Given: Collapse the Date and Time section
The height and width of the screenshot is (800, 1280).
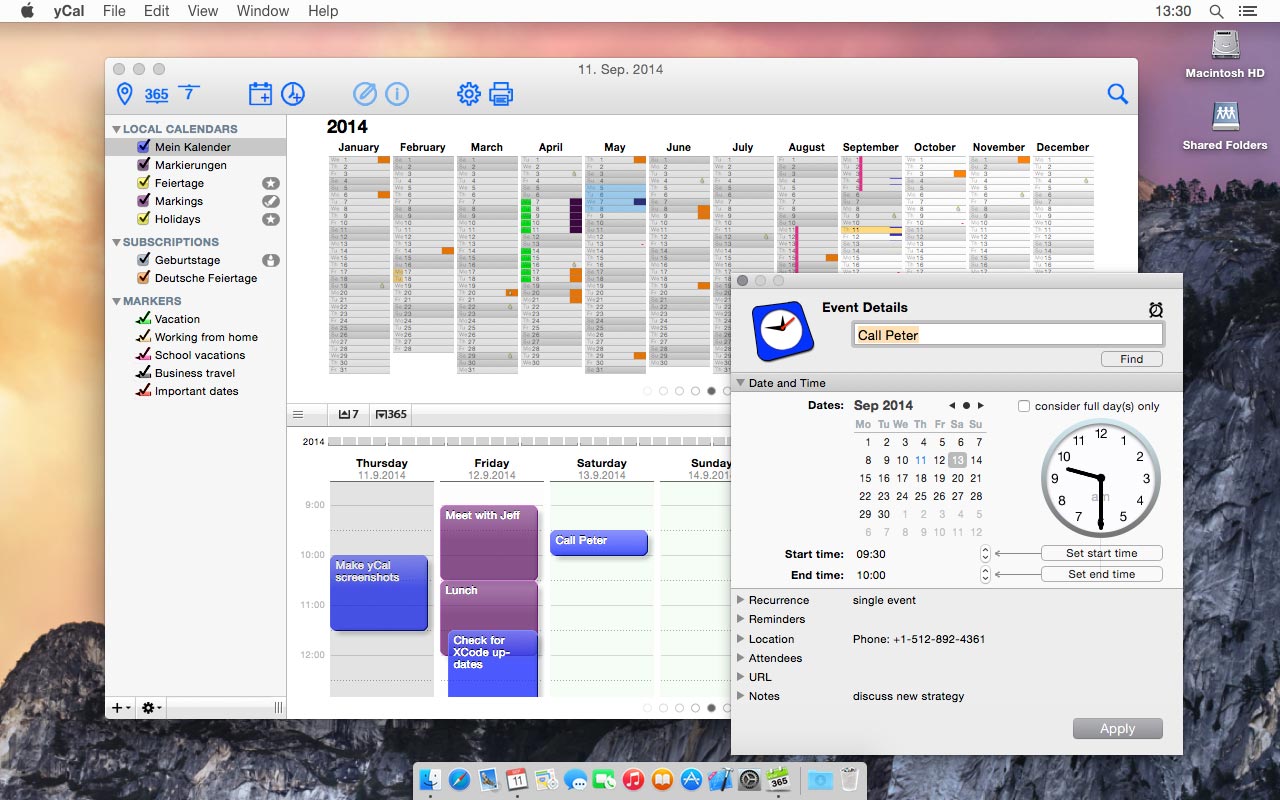Looking at the screenshot, I should click(x=741, y=383).
